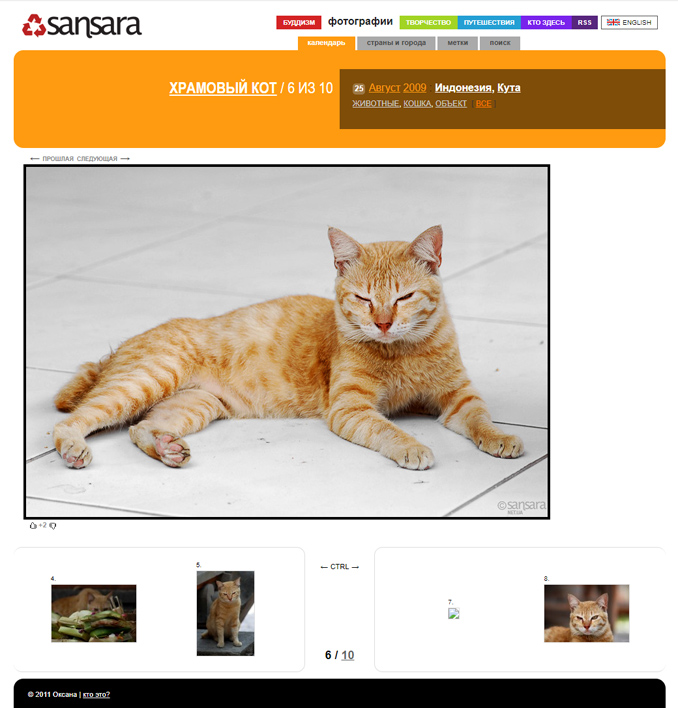Viewport: 678px width, 708px height.
Task: Select the поиск tab
Action: coord(500,43)
